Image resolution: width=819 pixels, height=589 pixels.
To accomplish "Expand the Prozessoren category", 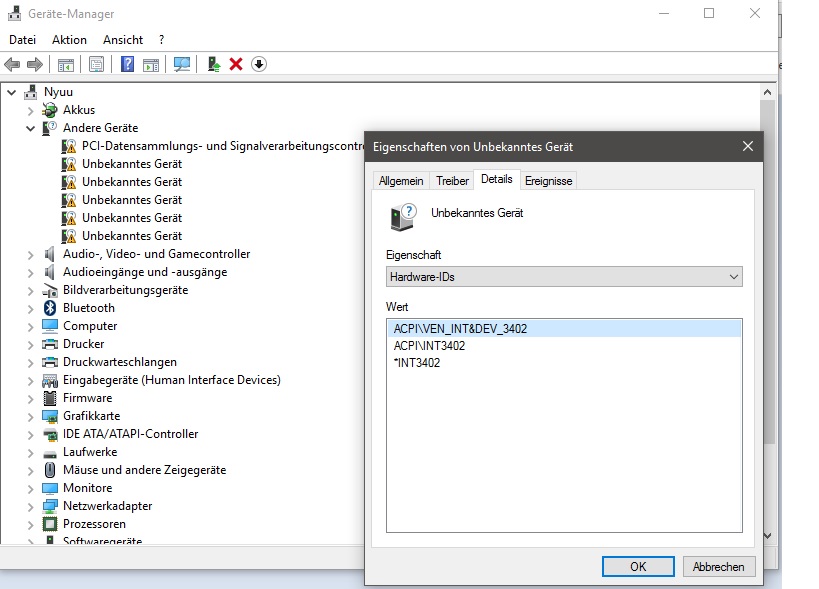I will (x=30, y=525).
